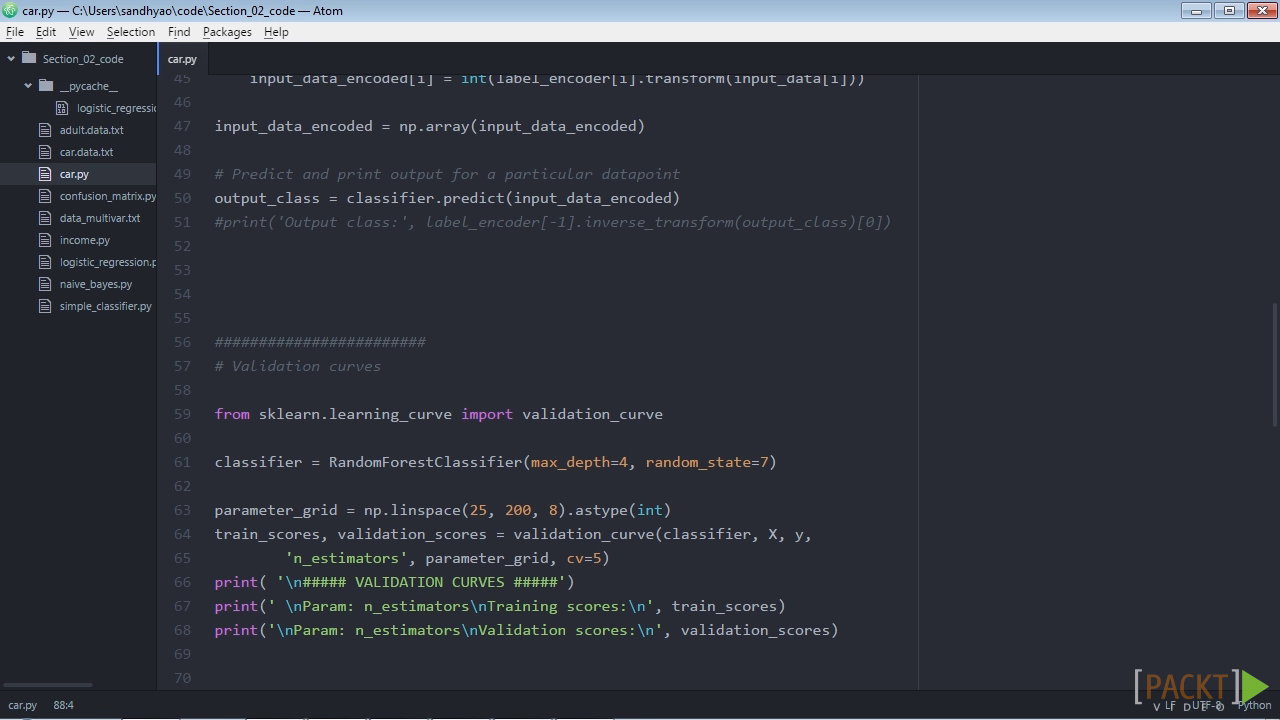Open data_multivar.txt in the tree view

coord(100,218)
